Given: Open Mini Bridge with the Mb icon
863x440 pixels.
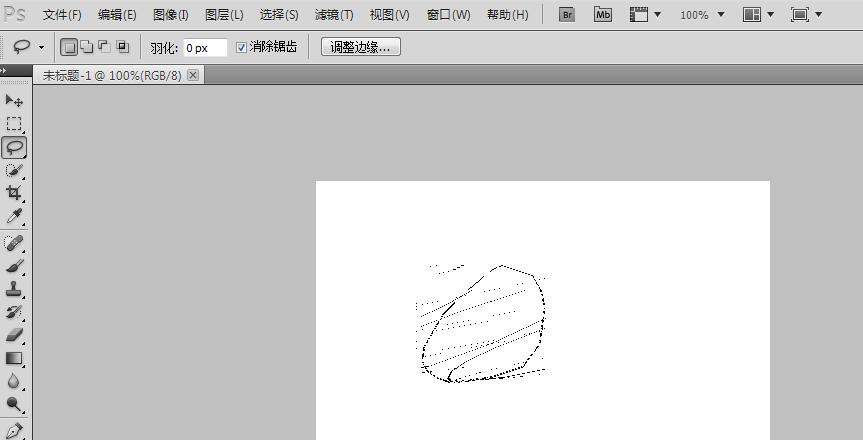Looking at the screenshot, I should coord(602,15).
